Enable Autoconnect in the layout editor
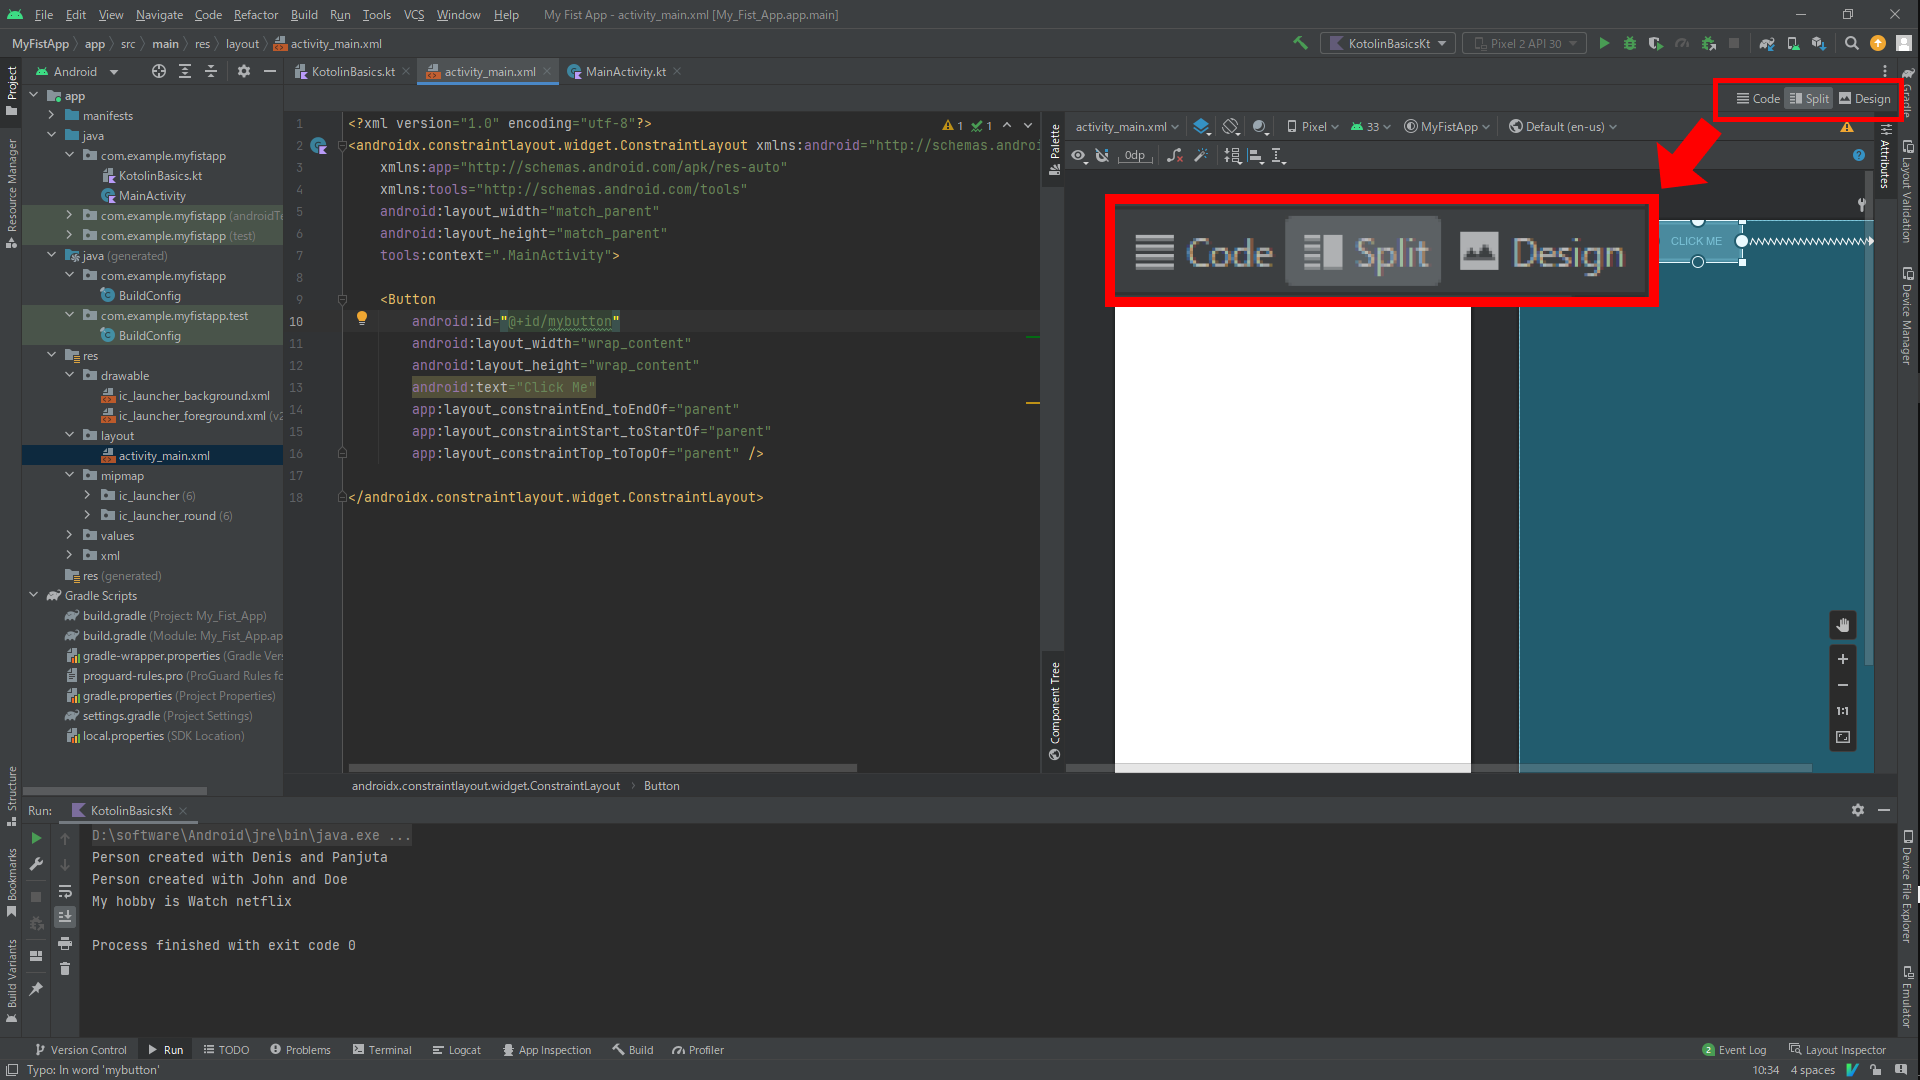 1103,156
